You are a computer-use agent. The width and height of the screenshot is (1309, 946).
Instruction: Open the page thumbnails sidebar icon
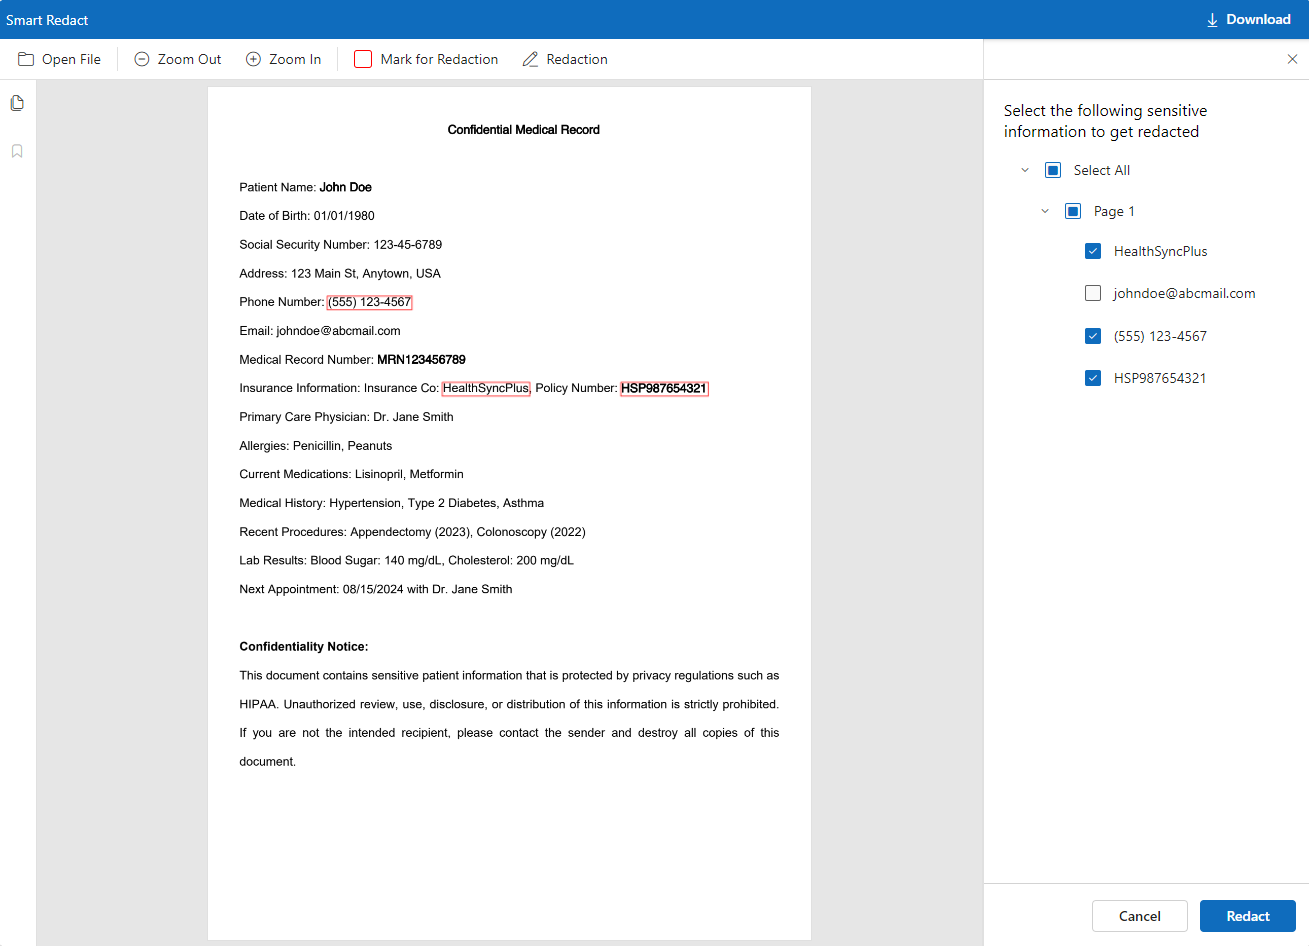click(x=17, y=103)
